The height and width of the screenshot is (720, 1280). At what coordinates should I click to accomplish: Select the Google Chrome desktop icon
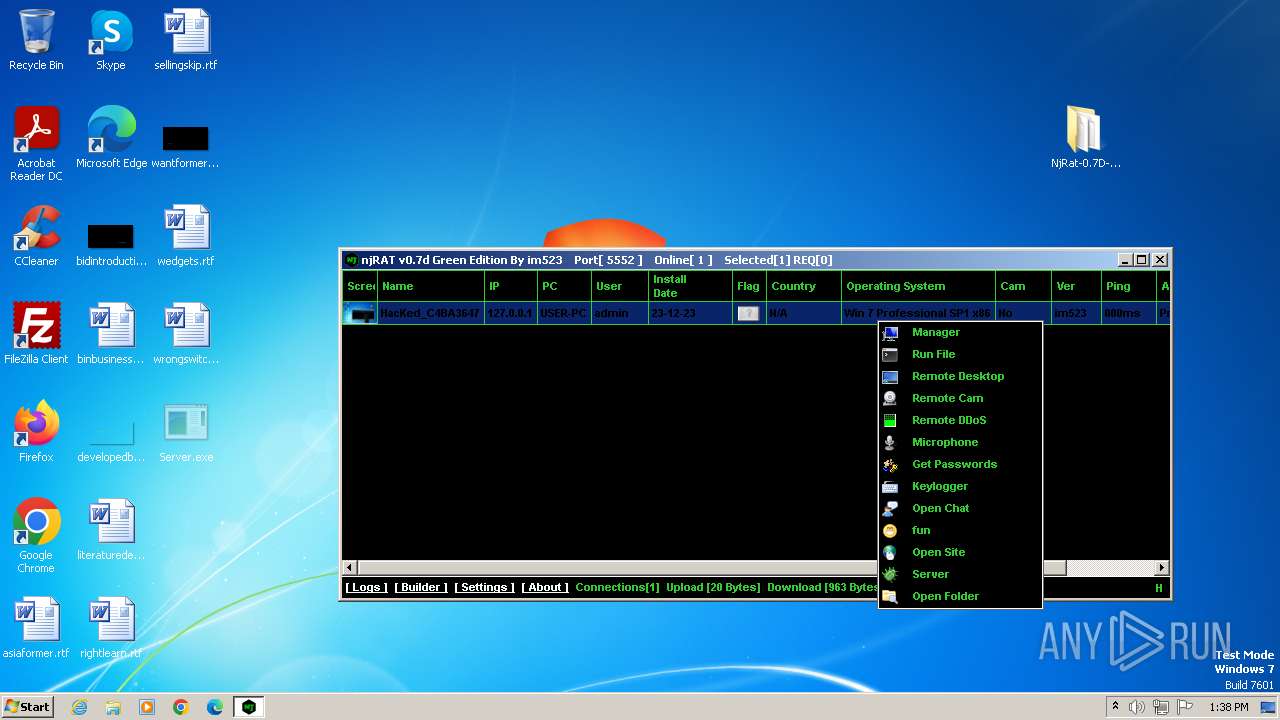[x=36, y=537]
